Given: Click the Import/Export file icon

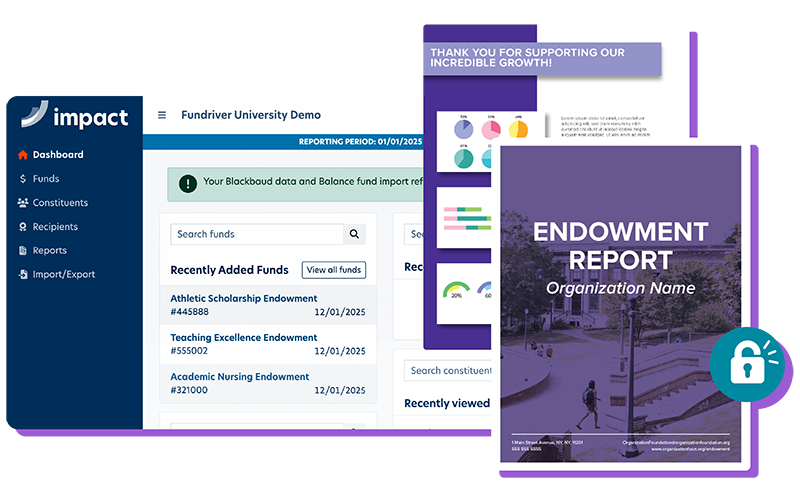Looking at the screenshot, I should 23,275.
